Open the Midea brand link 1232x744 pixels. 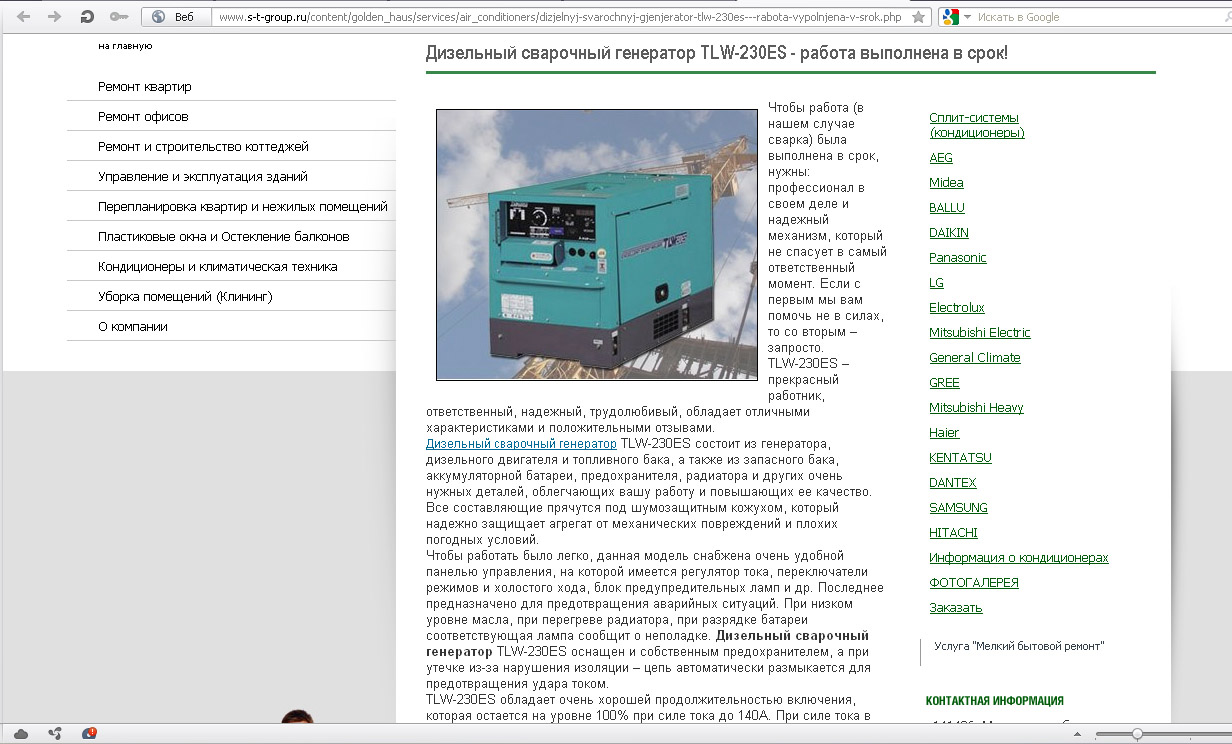(x=946, y=183)
